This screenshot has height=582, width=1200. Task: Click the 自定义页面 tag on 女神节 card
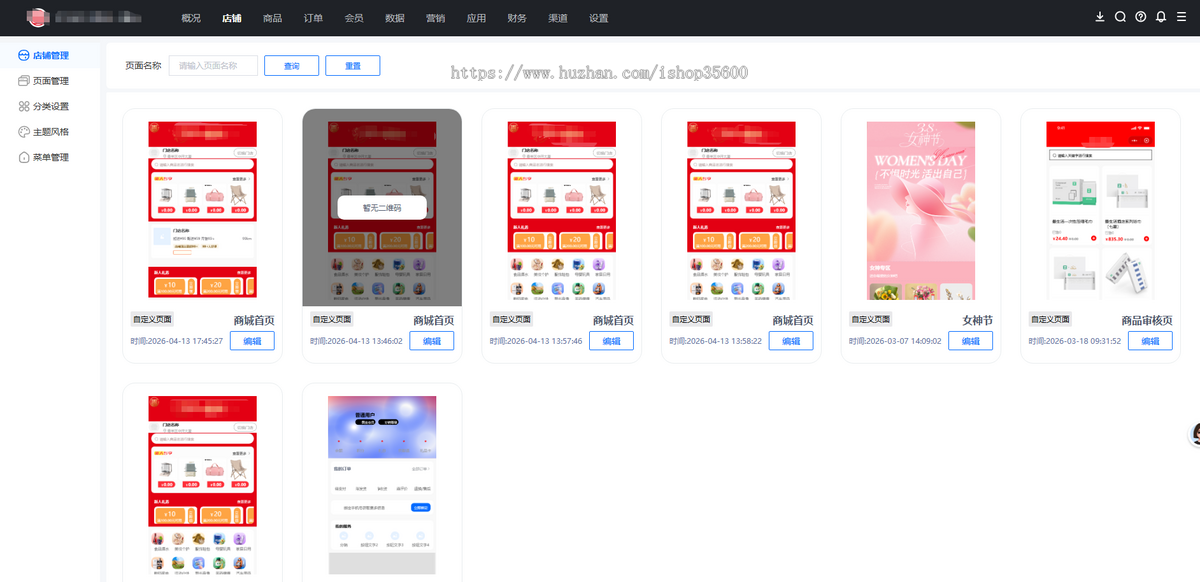[x=870, y=320]
